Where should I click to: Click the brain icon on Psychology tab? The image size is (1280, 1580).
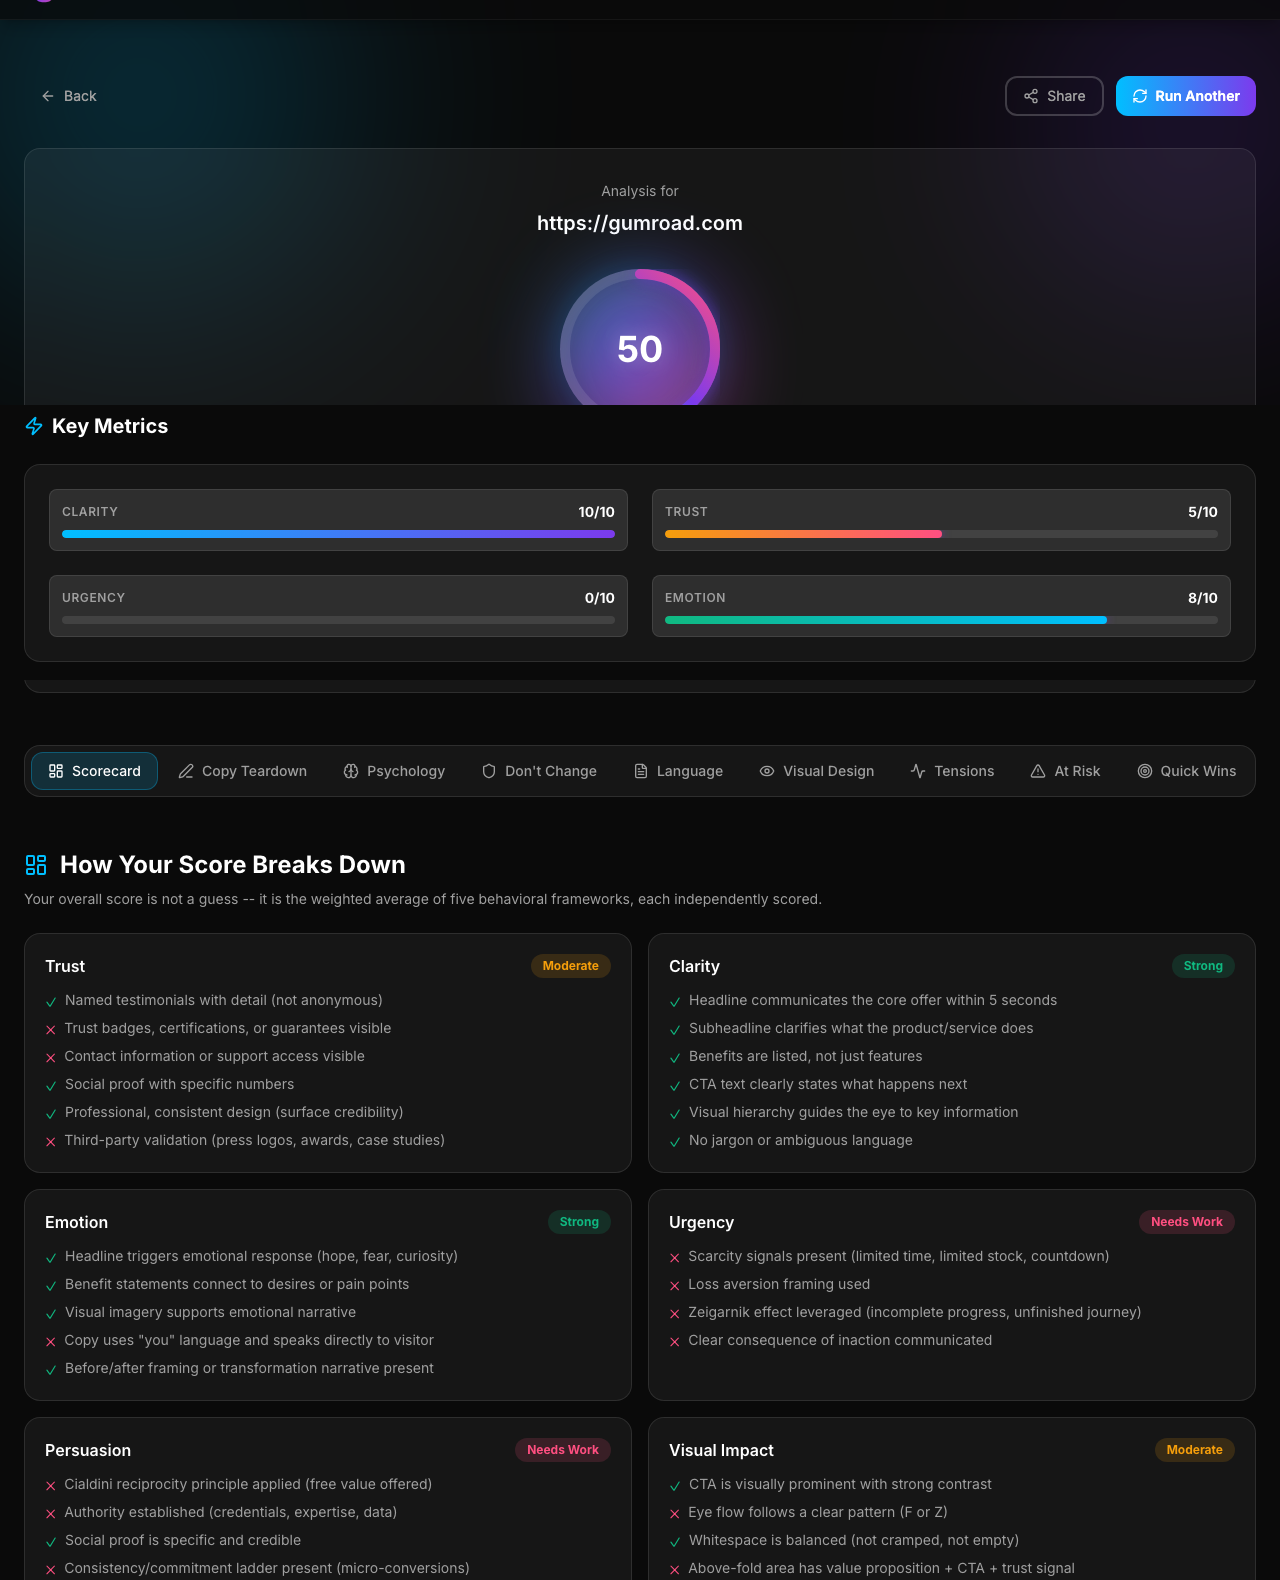click(351, 771)
